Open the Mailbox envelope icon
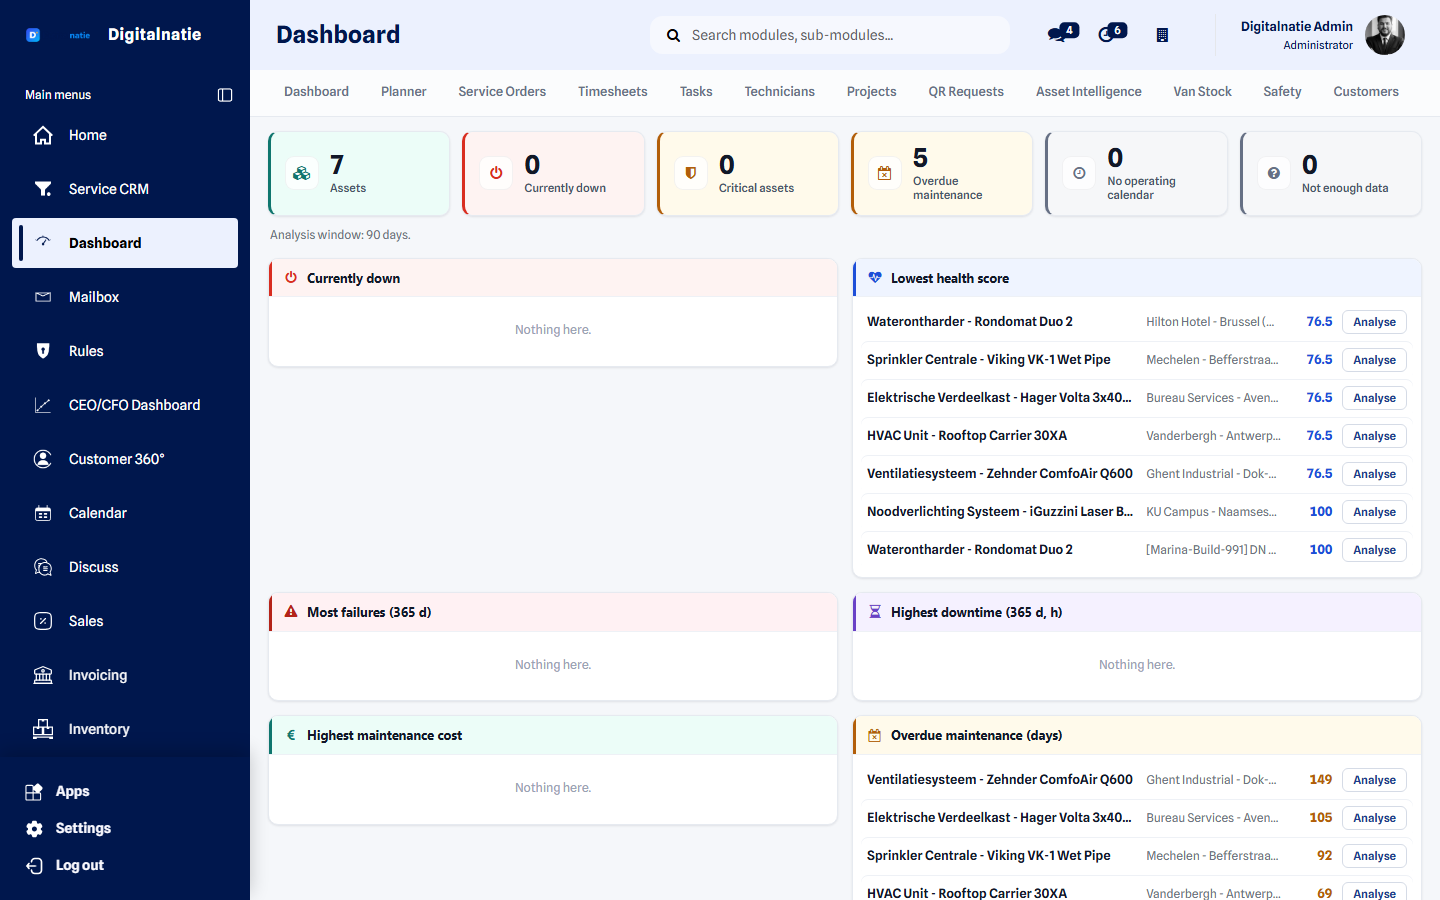Screen dimensions: 1440x900 [x=43, y=297]
